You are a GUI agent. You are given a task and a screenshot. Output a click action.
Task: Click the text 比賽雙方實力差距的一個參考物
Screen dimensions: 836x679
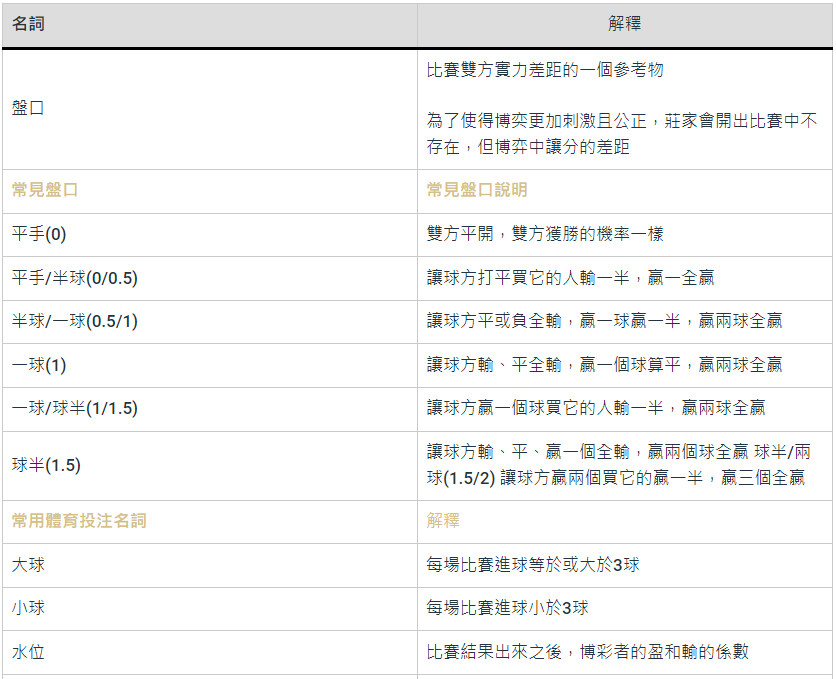click(x=545, y=70)
